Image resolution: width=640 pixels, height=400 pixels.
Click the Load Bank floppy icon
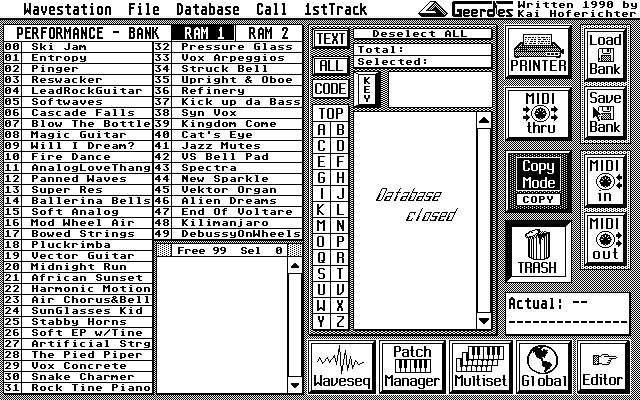click(604, 54)
